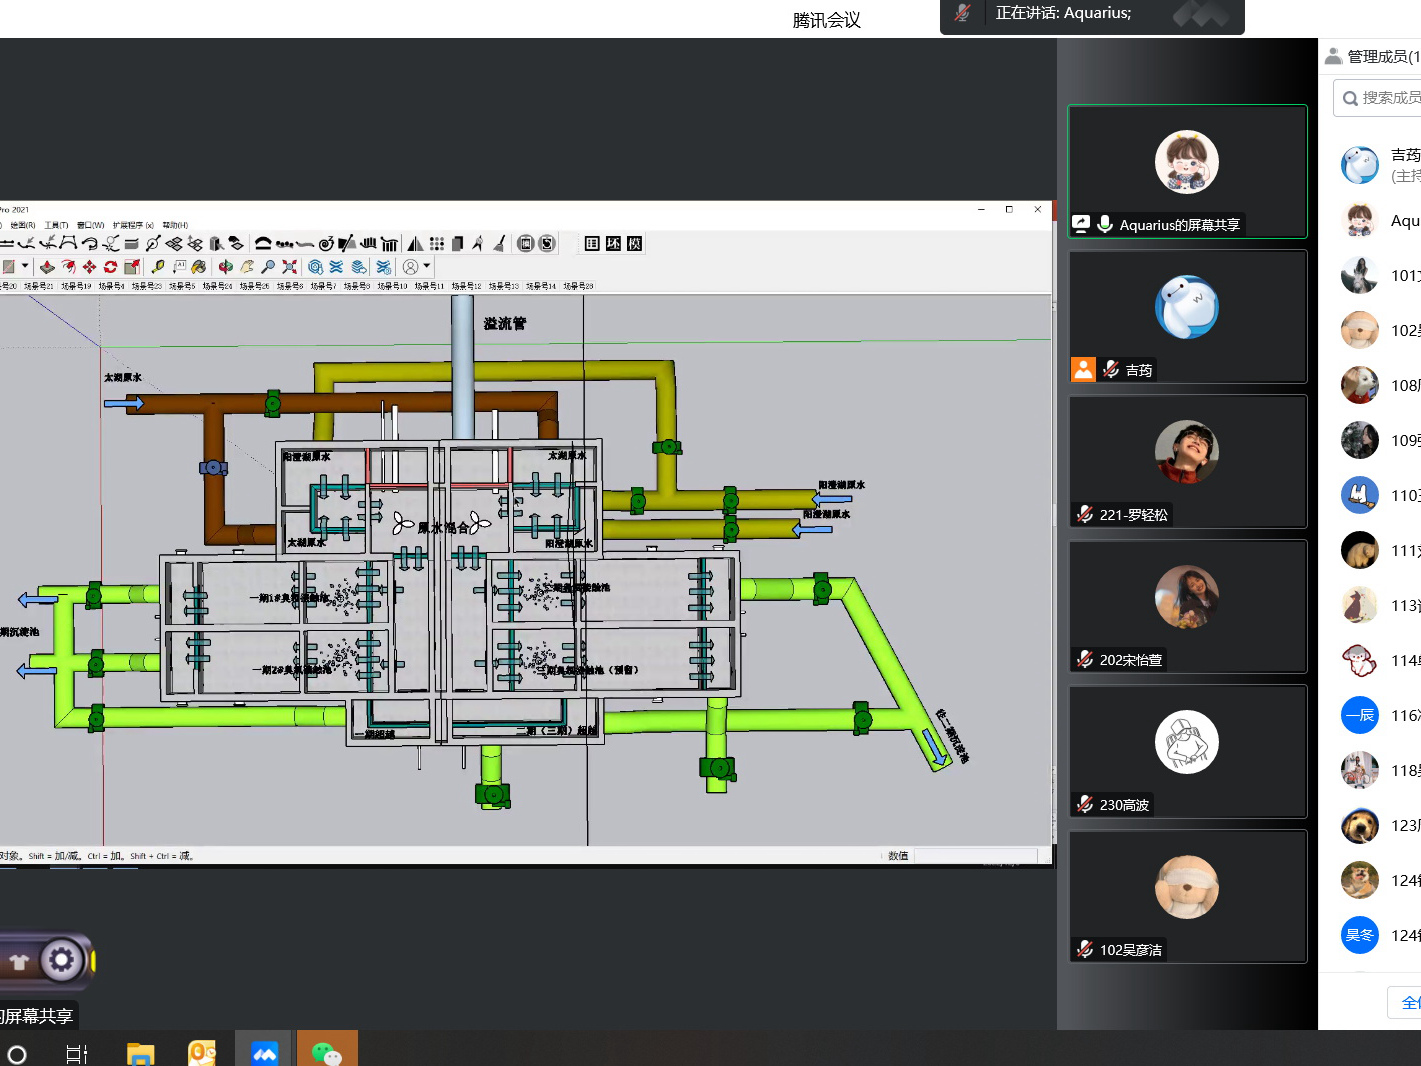Select the 221-罗轻松 participant video tile
1421x1066 pixels.
[x=1187, y=461]
